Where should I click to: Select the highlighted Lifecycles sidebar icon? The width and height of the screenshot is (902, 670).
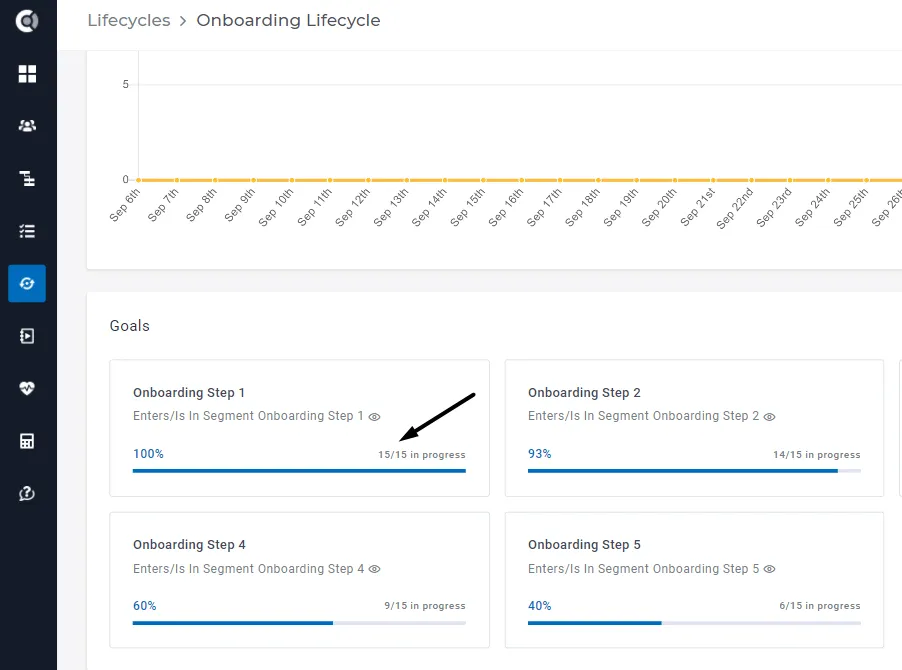coord(27,284)
